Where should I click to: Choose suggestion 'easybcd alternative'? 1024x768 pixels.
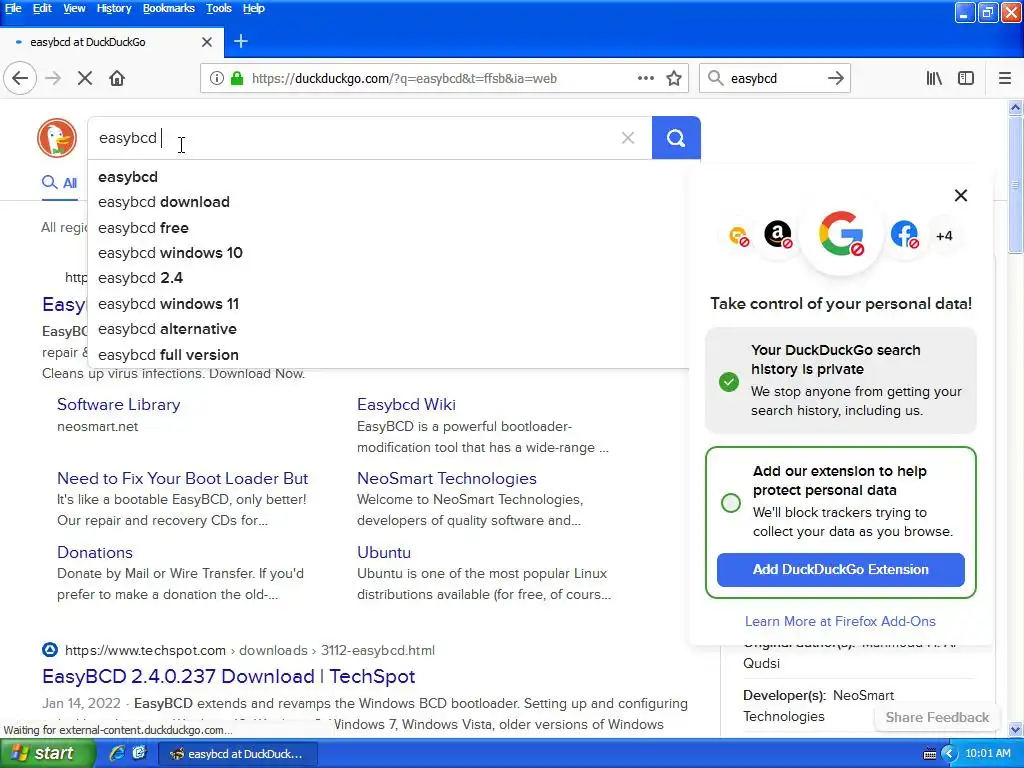tap(389, 329)
